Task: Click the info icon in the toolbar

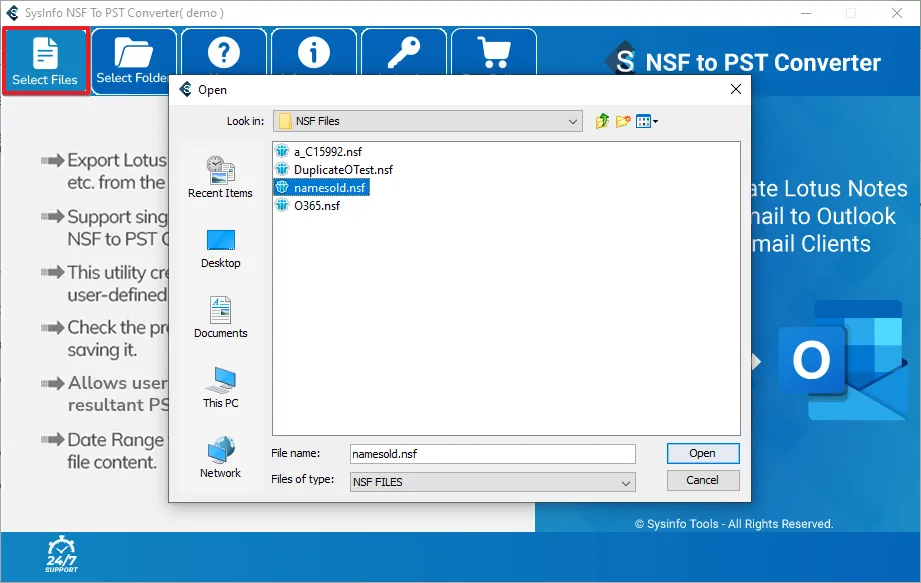Action: tap(314, 52)
